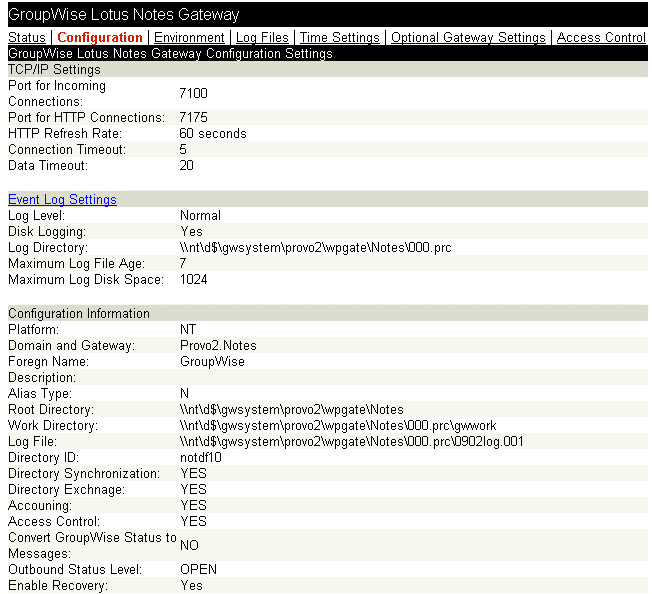Screen dimensions: 652x594
Task: Click the 'GroupWise Lotus Notes Gateway' page title
Action: tap(123, 15)
